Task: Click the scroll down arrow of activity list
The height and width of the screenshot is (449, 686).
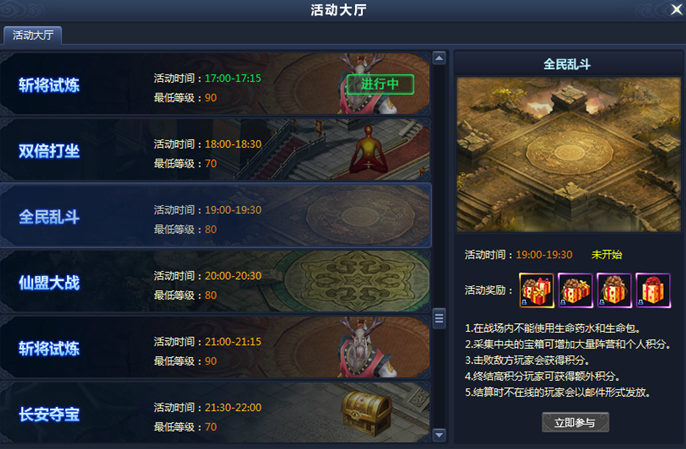Action: [x=439, y=435]
